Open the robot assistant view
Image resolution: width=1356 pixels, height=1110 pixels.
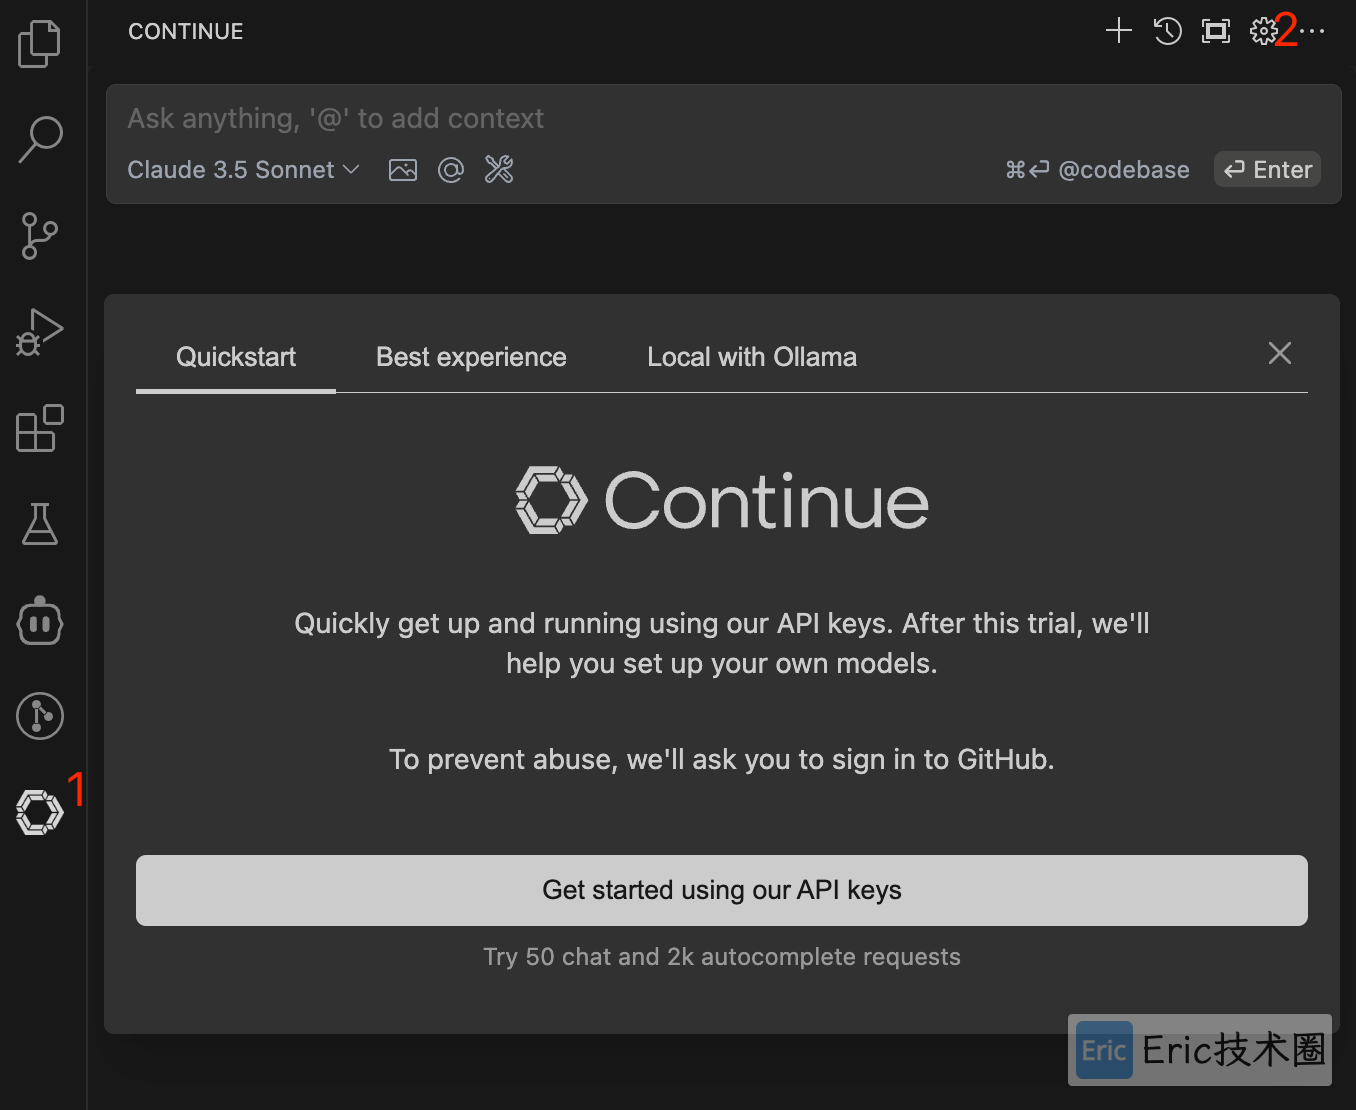[40, 620]
